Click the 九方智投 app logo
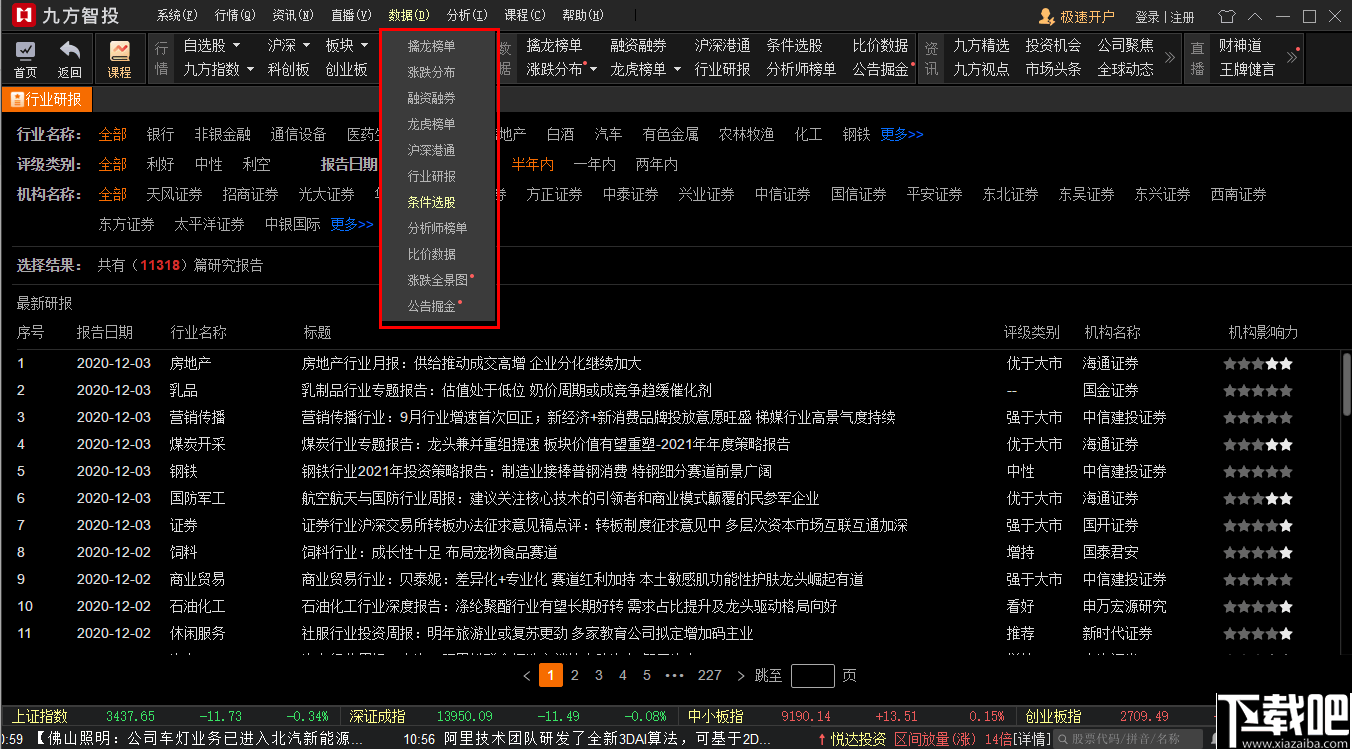Image resolution: width=1352 pixels, height=749 pixels. point(24,16)
